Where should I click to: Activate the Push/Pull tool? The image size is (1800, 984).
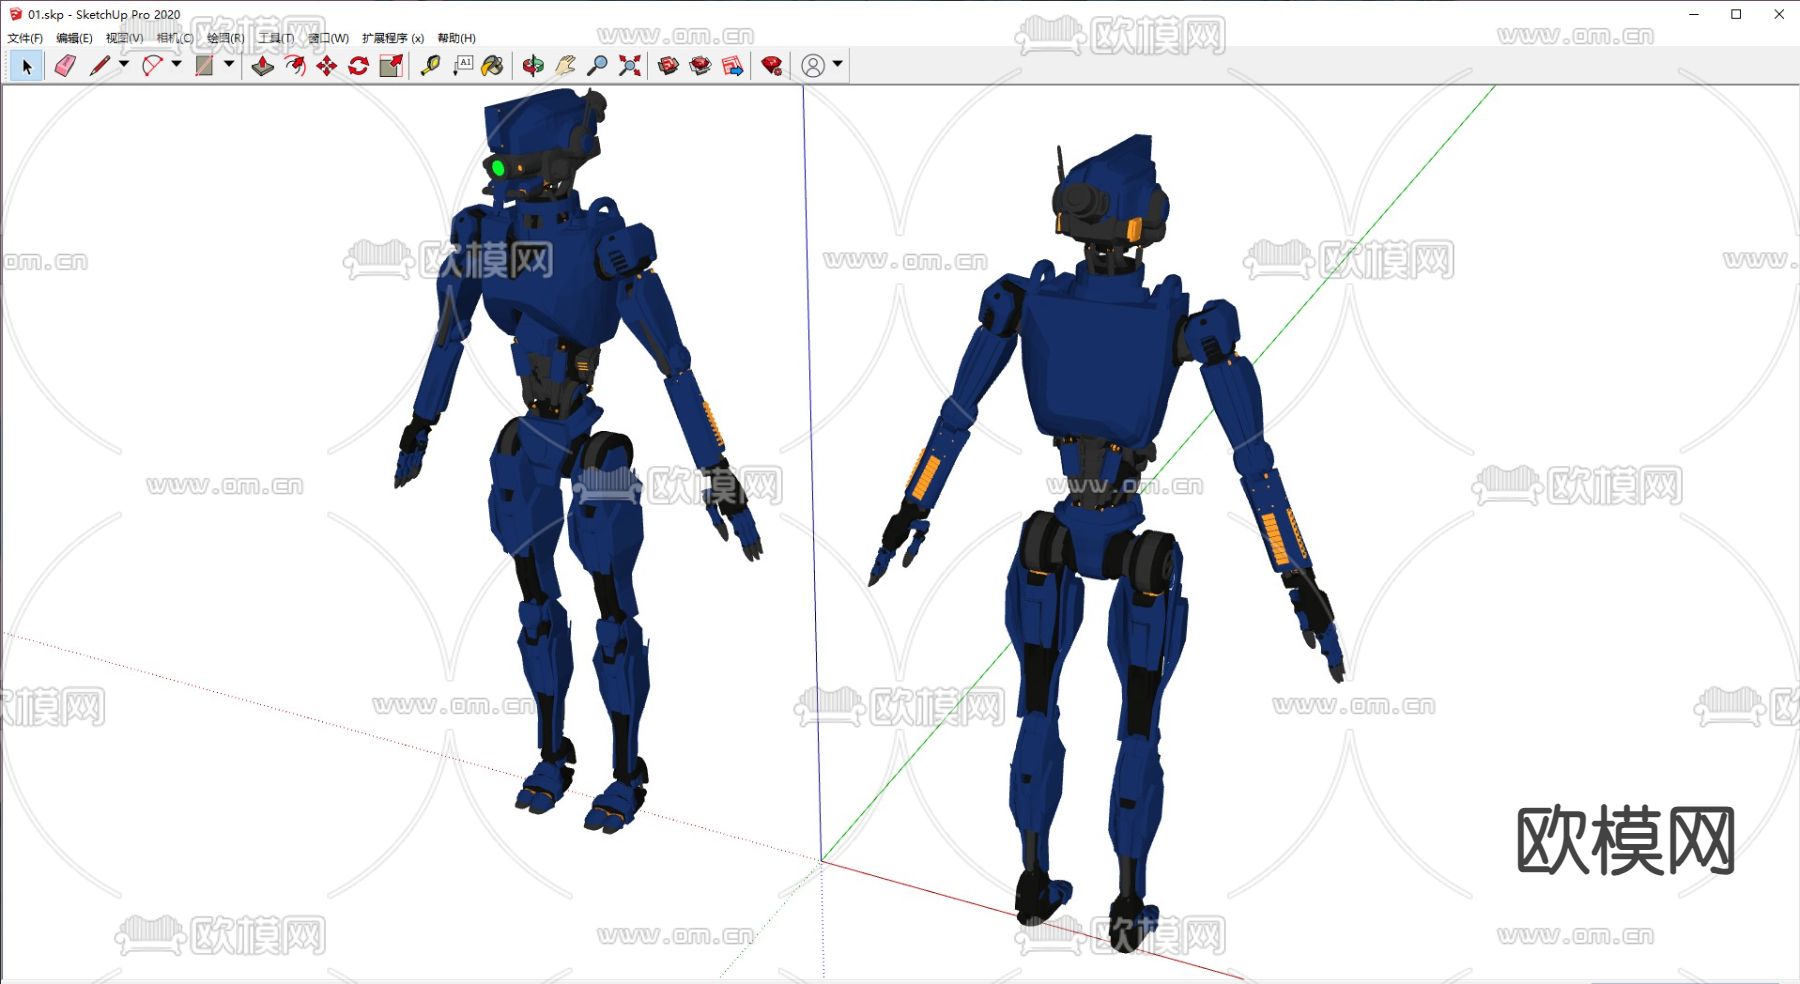(262, 66)
